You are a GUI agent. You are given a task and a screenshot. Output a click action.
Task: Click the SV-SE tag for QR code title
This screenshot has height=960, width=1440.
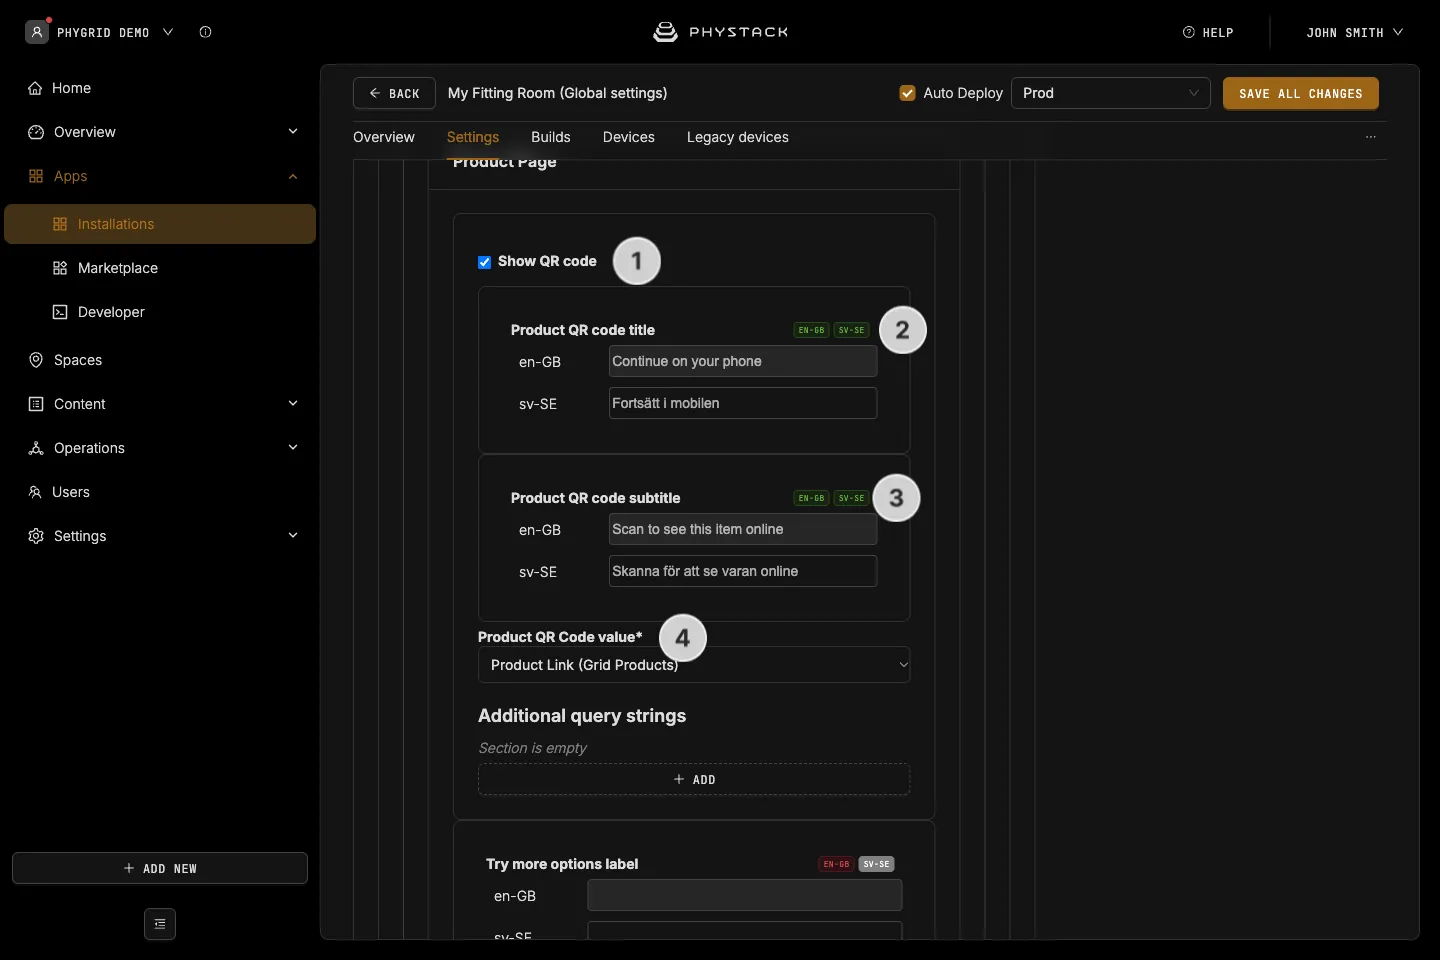coord(852,330)
